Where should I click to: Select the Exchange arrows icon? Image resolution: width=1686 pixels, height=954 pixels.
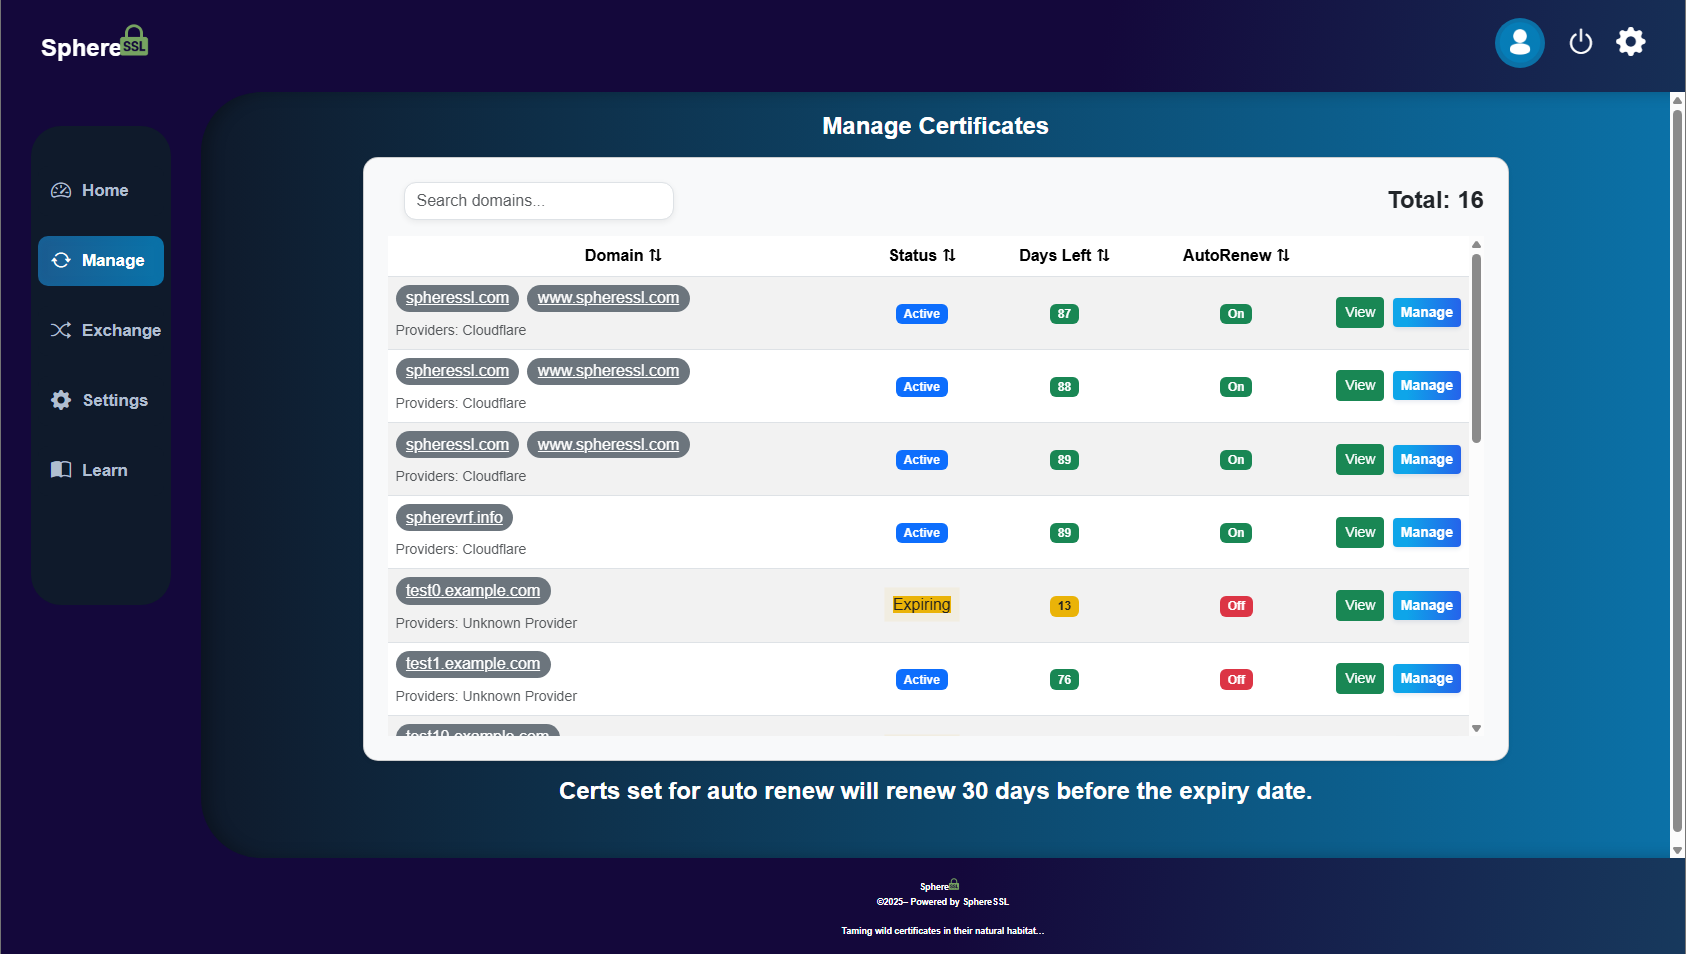pyautogui.click(x=60, y=330)
